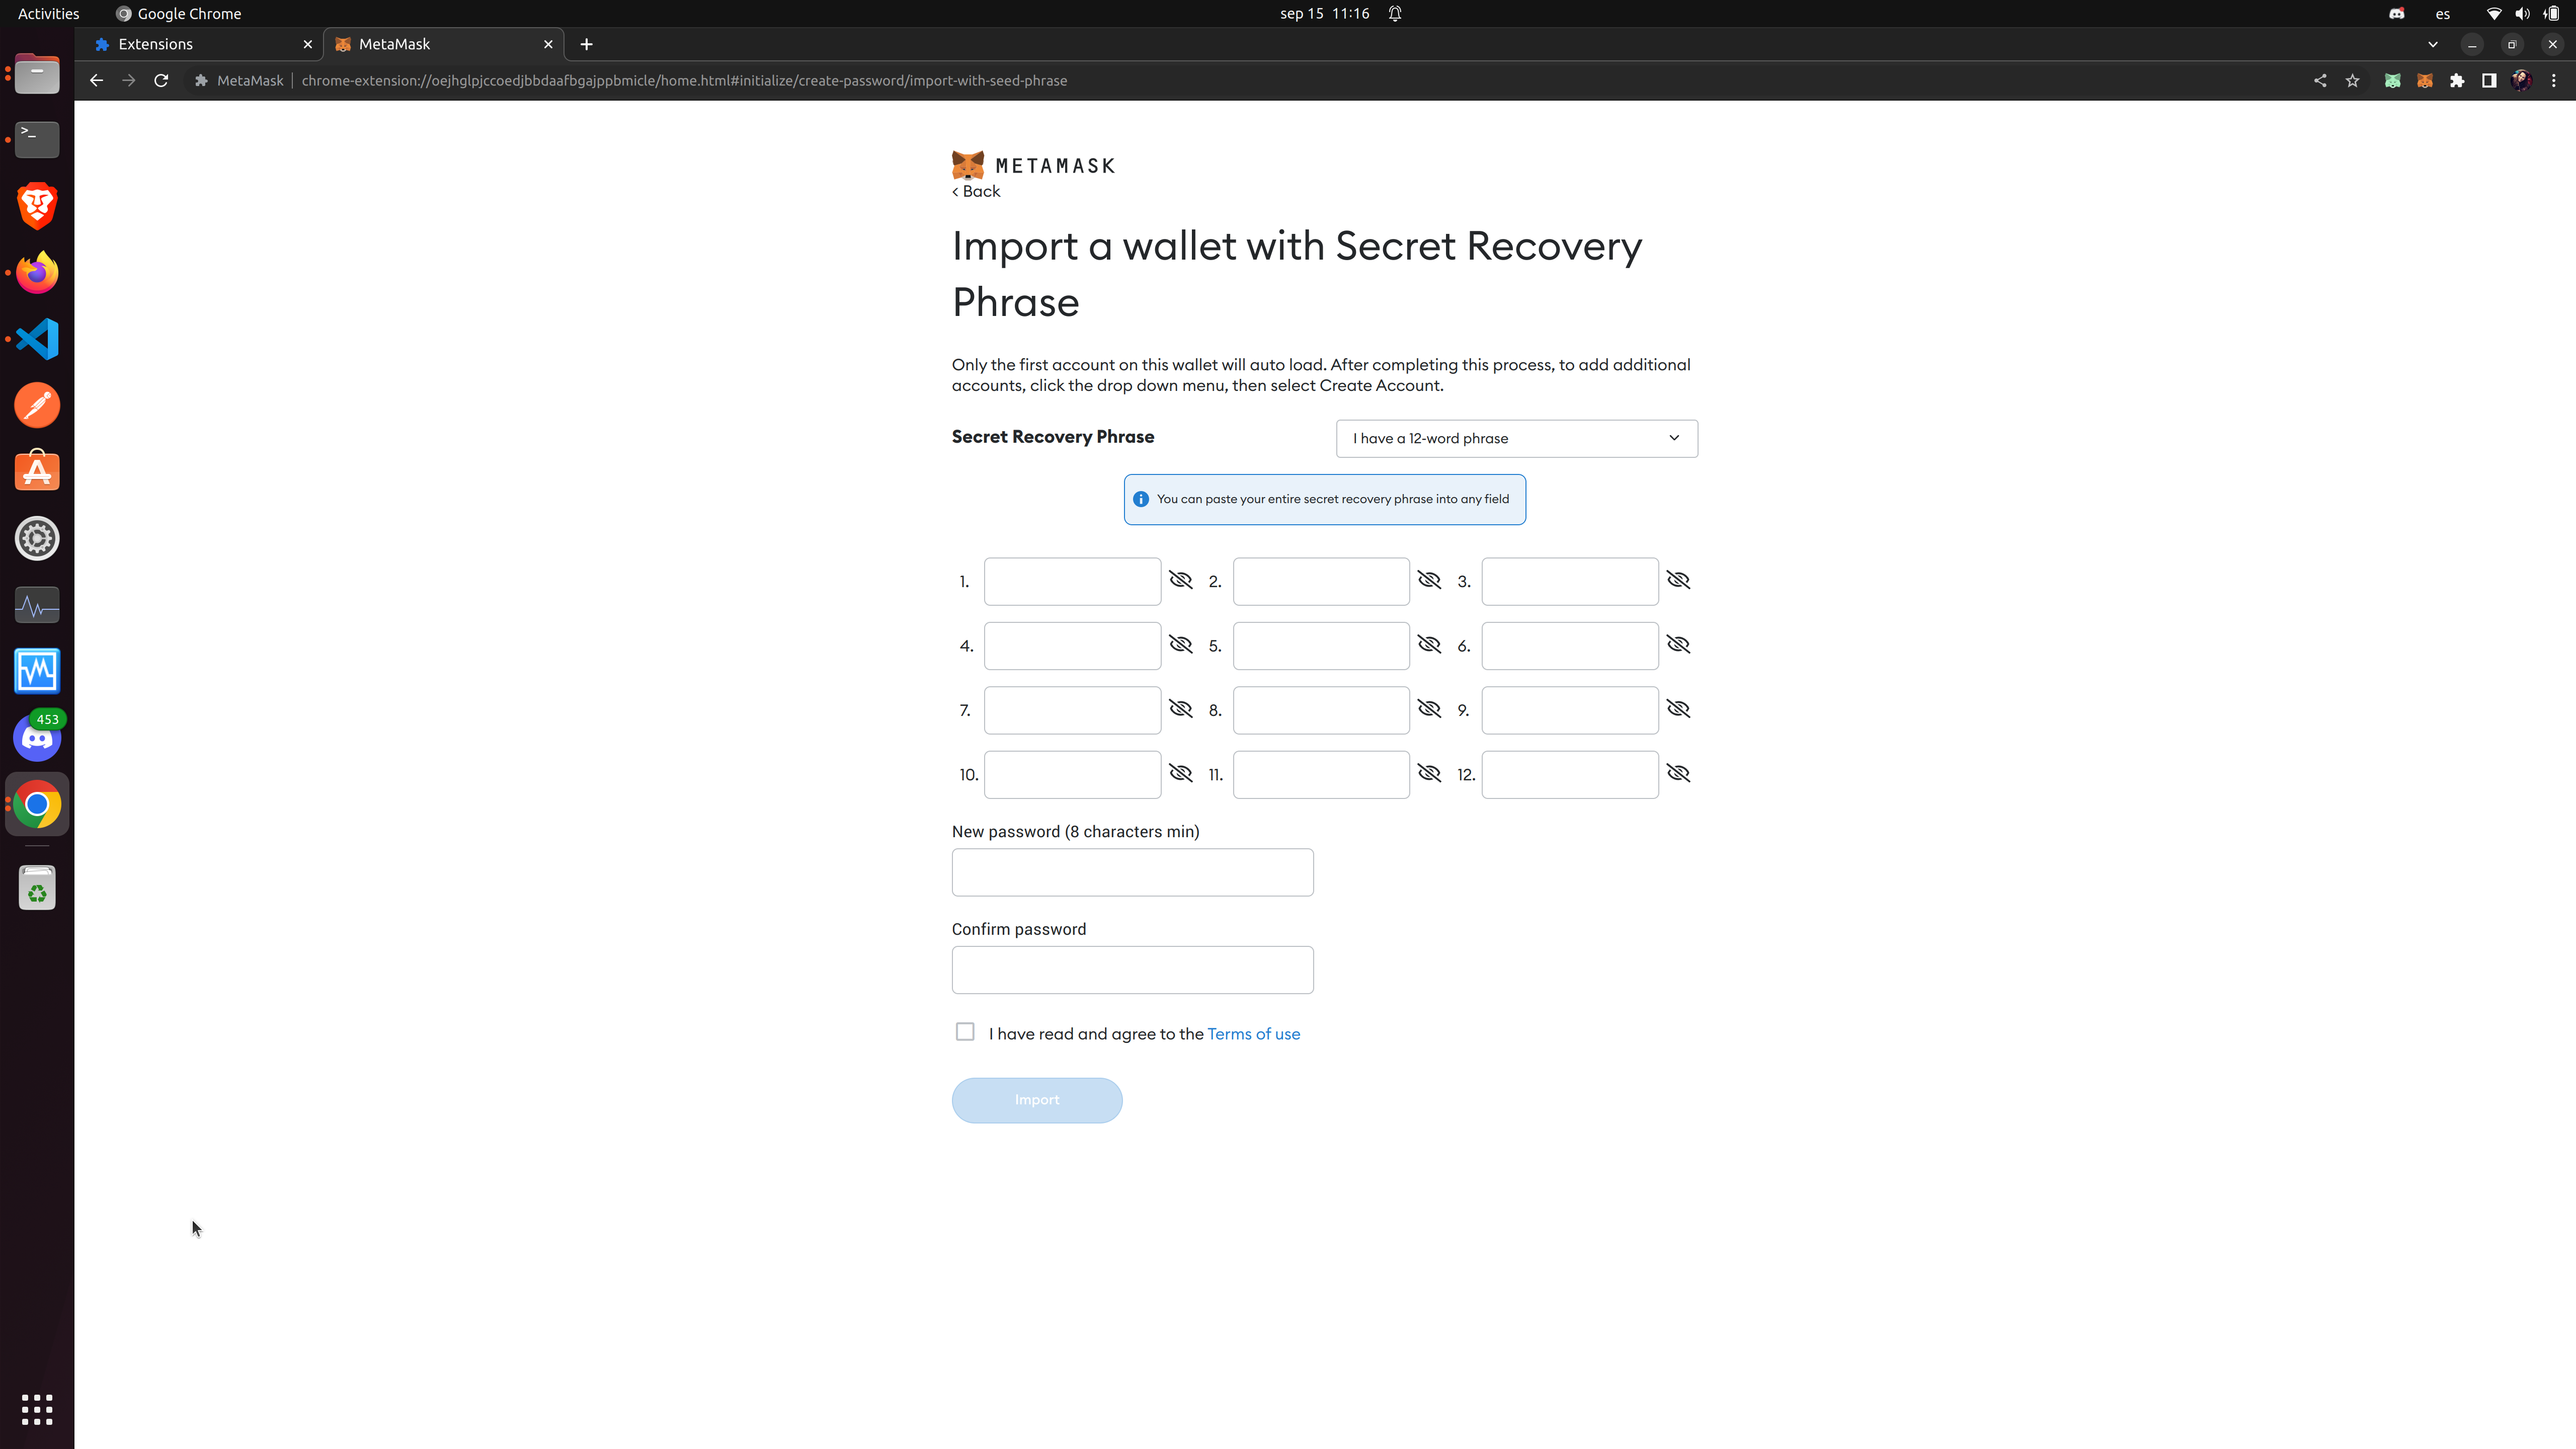Open the Activities menu
This screenshot has width=2576, height=1449.
tap(47, 13)
